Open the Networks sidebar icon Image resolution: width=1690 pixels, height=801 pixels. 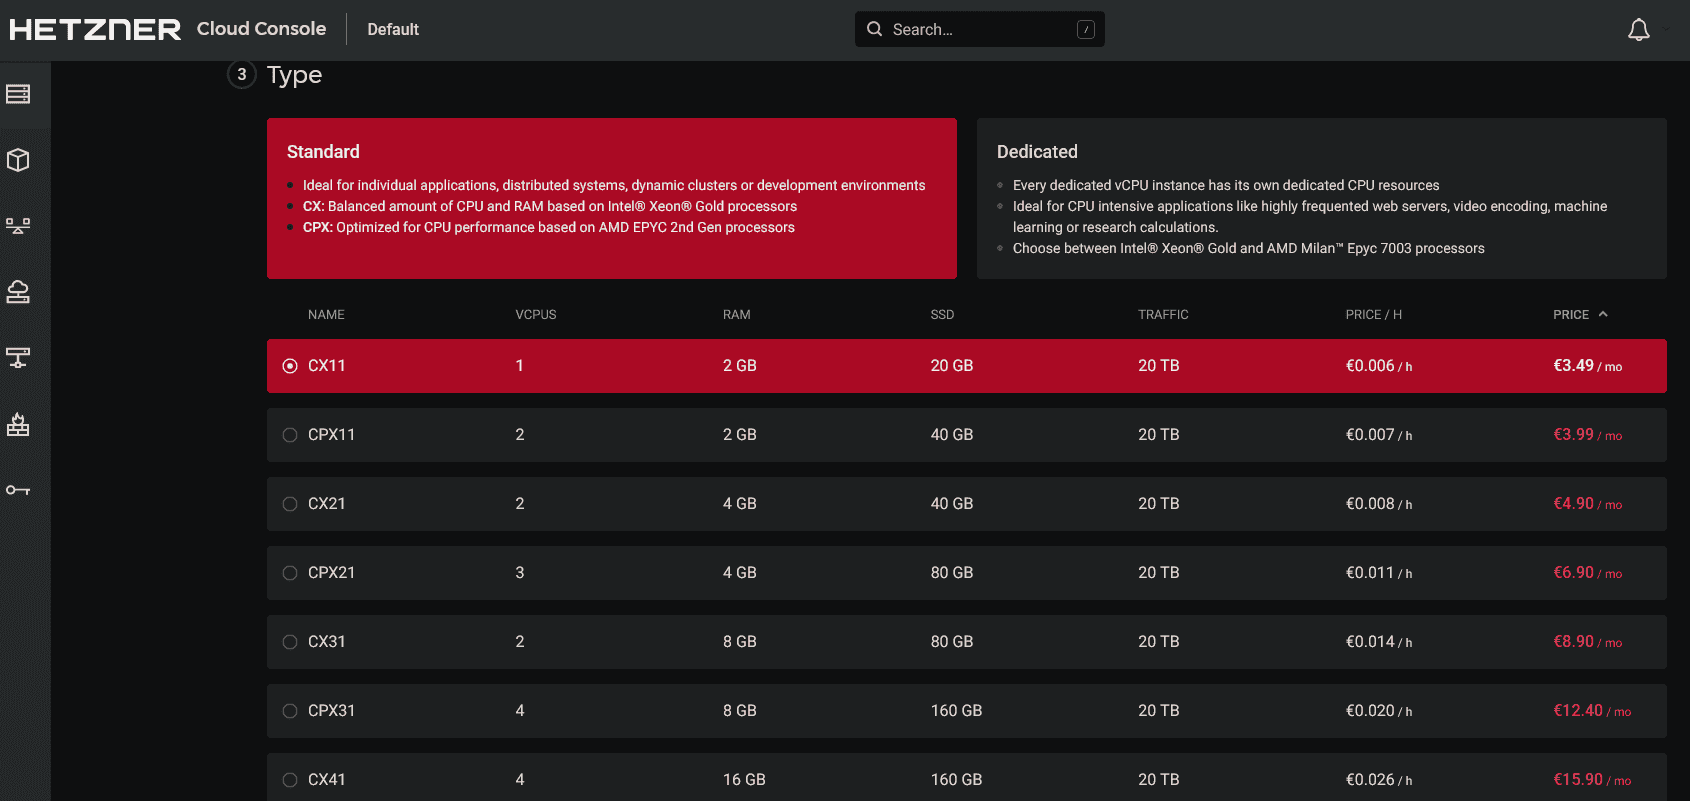click(18, 358)
